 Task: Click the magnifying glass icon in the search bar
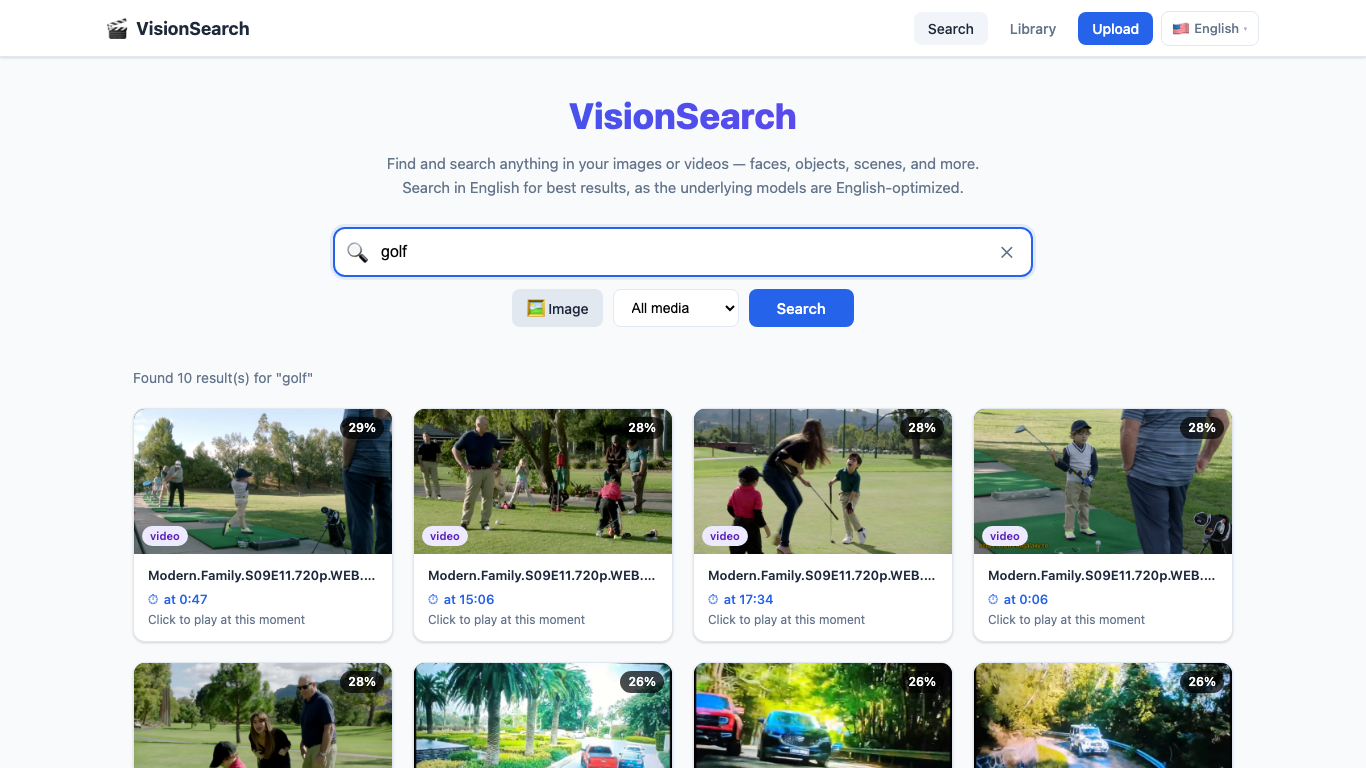coord(357,252)
